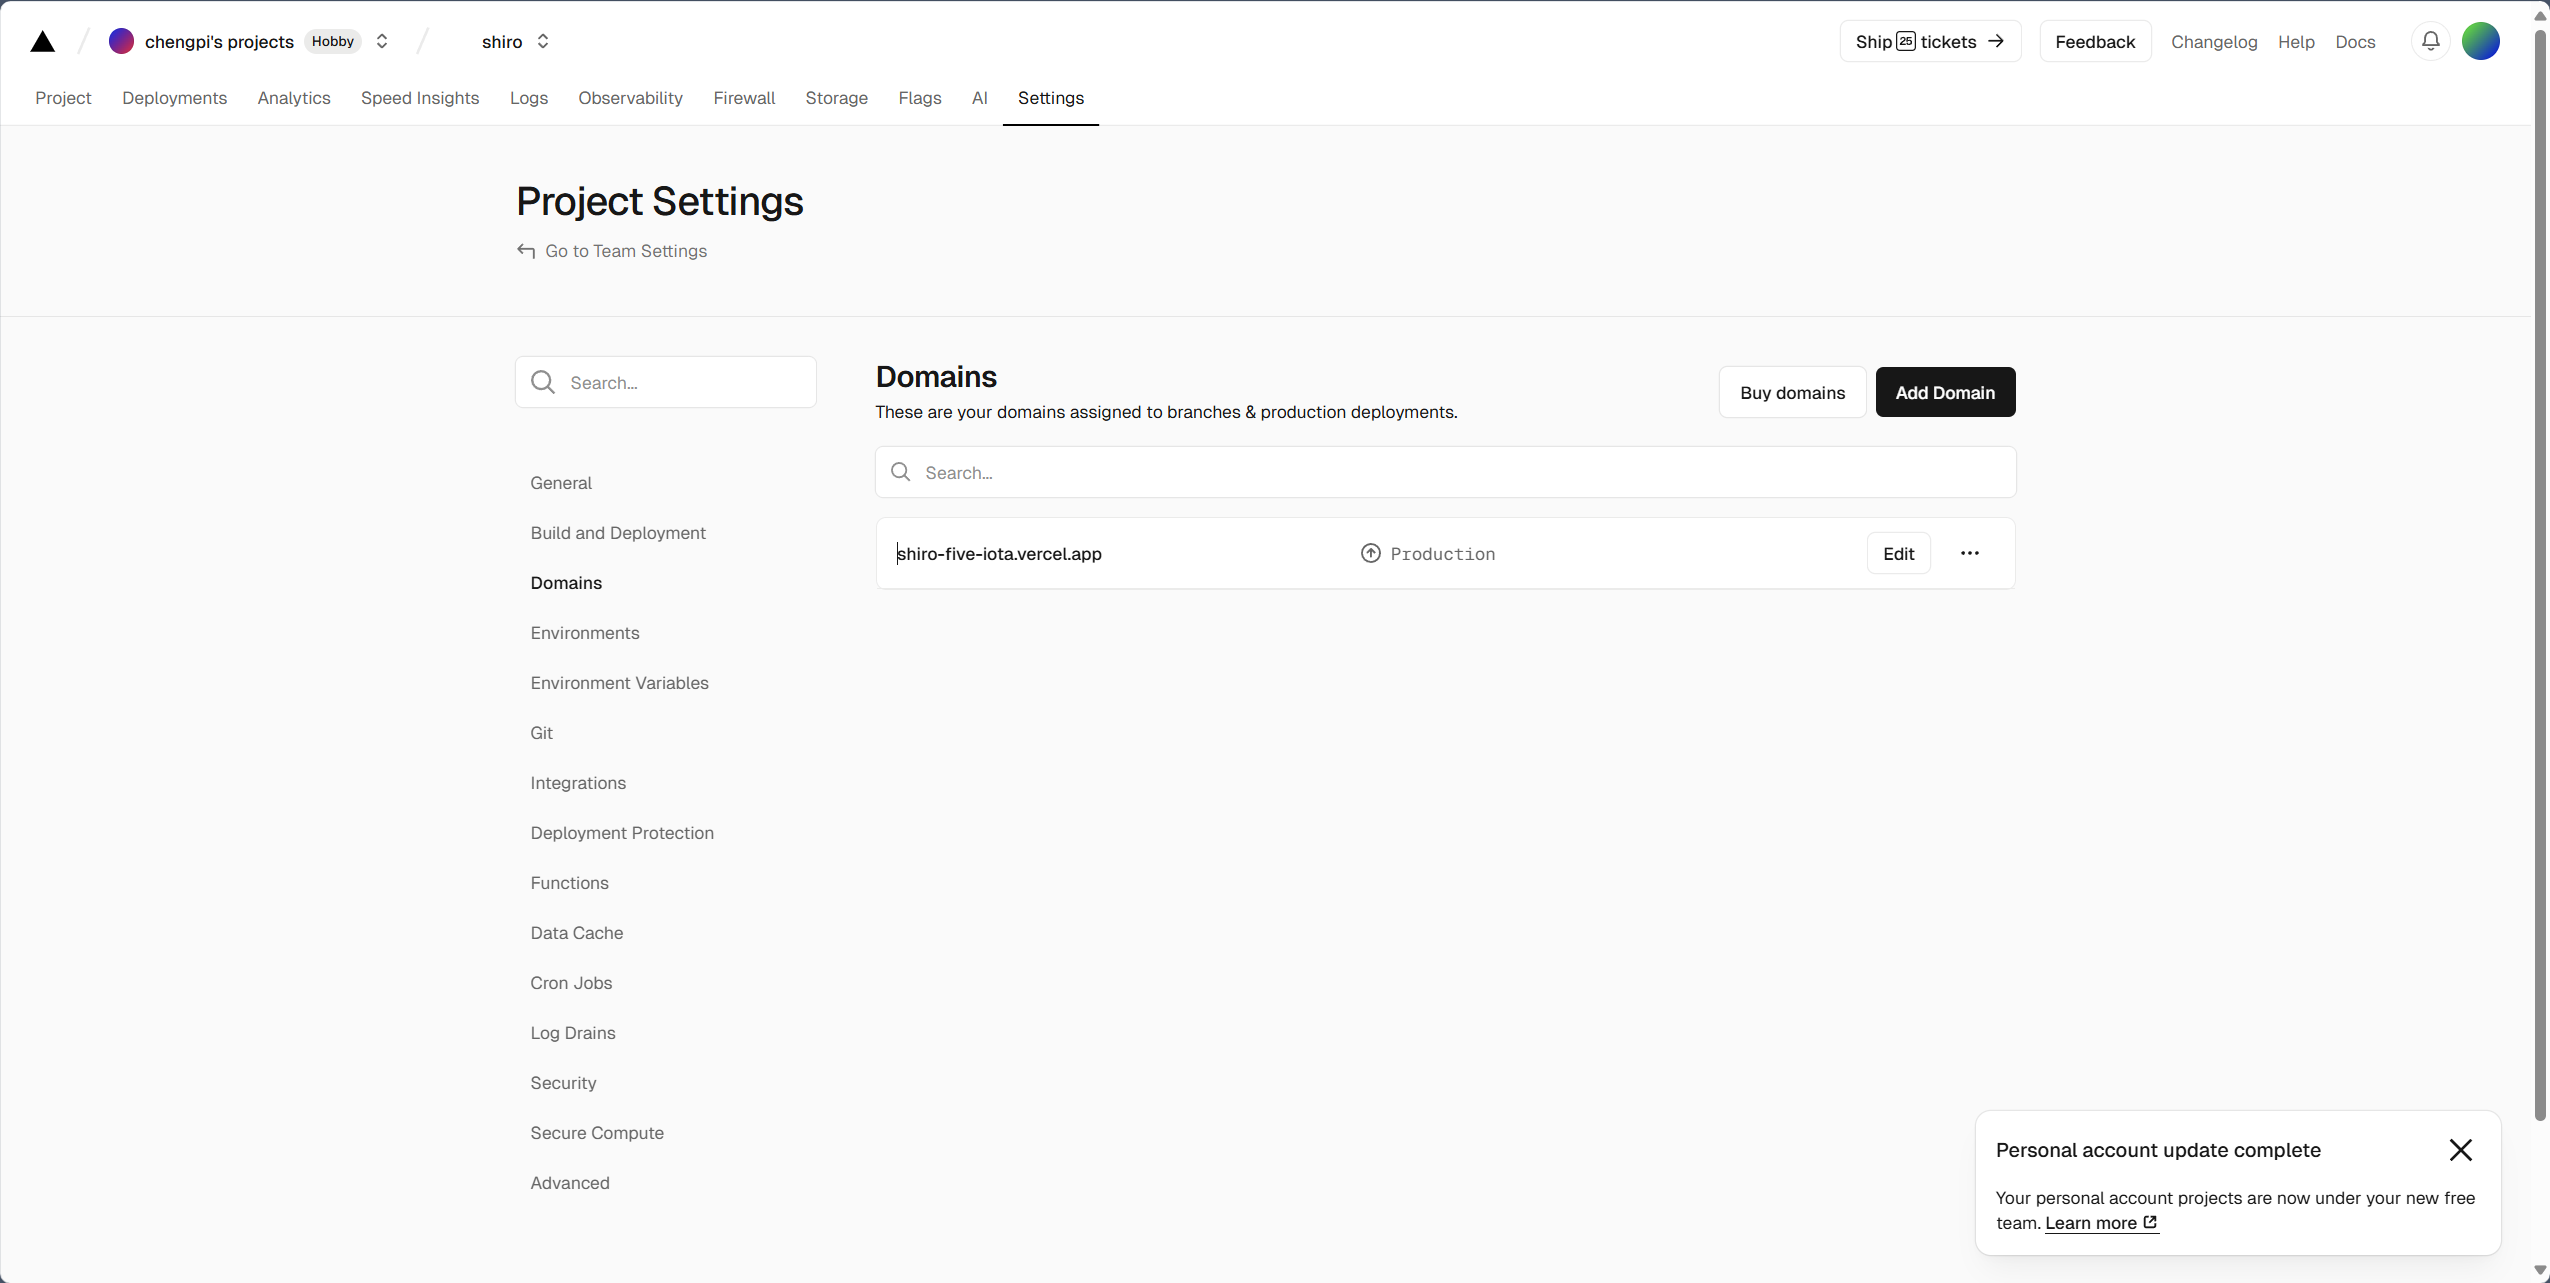This screenshot has width=2550, height=1283.
Task: Open General settings section
Action: click(561, 483)
